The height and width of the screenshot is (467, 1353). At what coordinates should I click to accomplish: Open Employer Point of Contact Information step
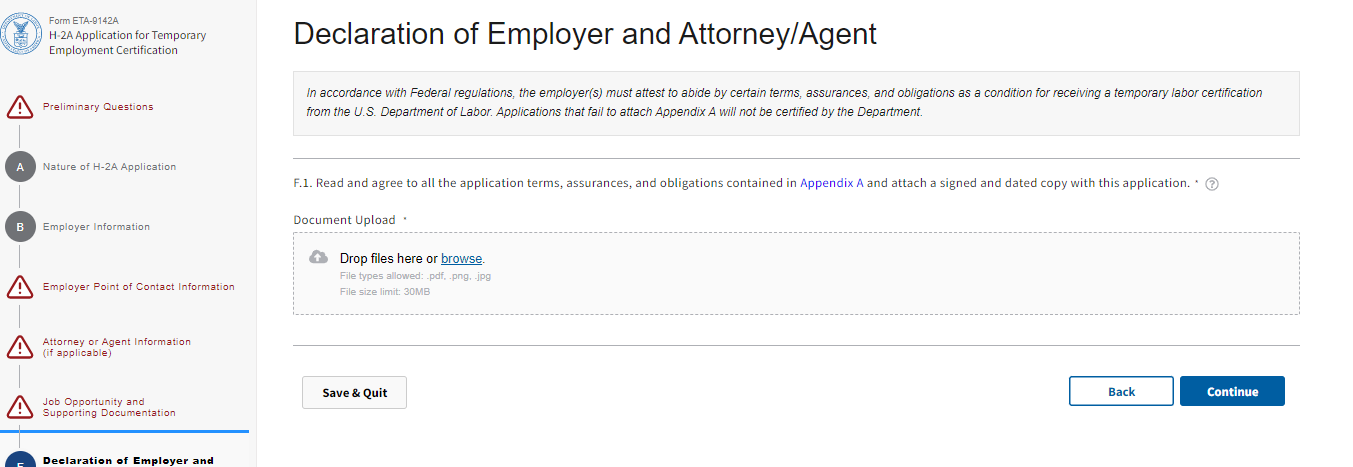click(x=139, y=287)
